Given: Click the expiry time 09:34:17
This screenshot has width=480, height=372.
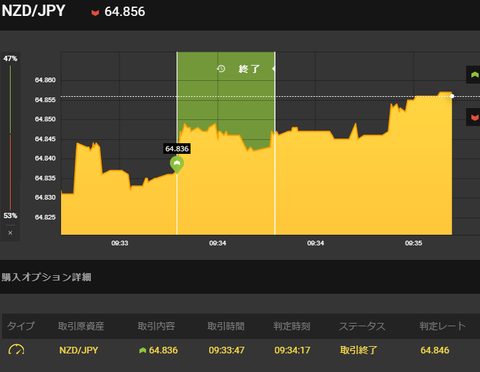Looking at the screenshot, I should point(292,350).
